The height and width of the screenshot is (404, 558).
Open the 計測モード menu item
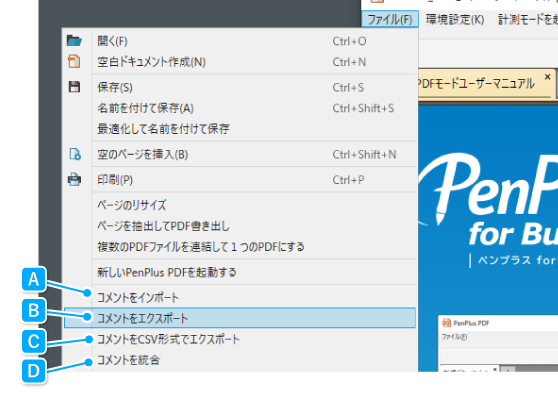(x=527, y=19)
